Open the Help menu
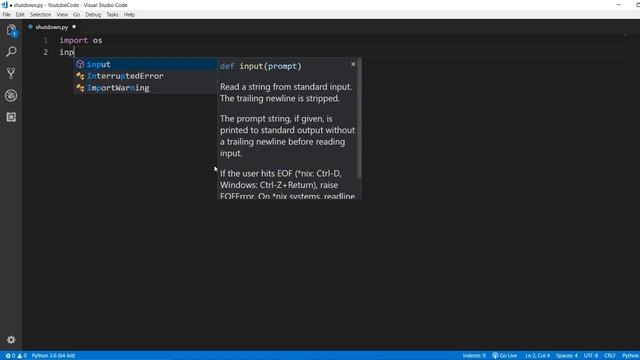The height and width of the screenshot is (360, 640). coord(129,15)
